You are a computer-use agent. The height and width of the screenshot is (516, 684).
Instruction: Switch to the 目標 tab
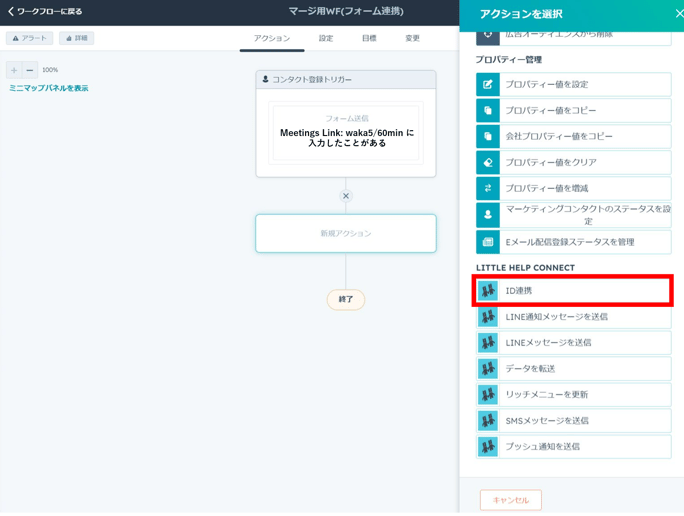pos(369,38)
